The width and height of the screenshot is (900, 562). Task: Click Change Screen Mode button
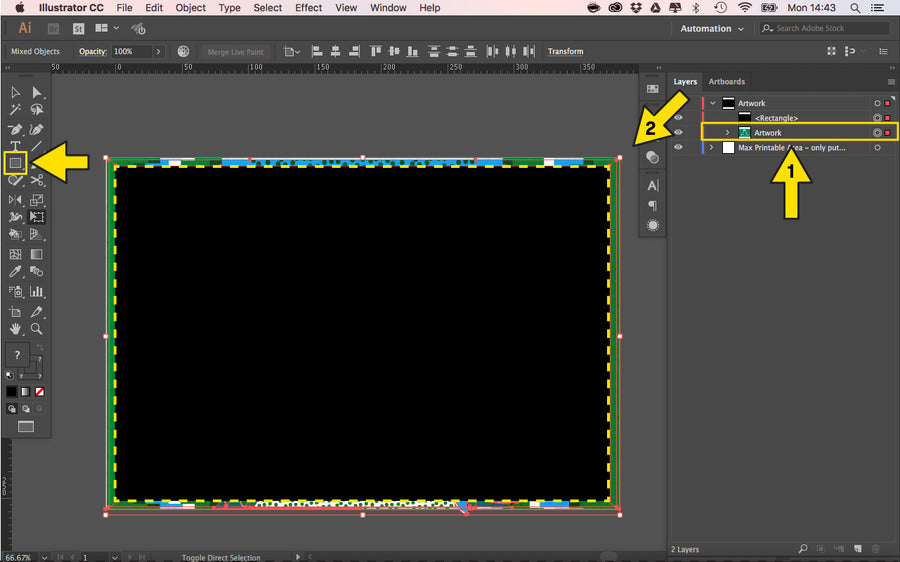(26, 427)
